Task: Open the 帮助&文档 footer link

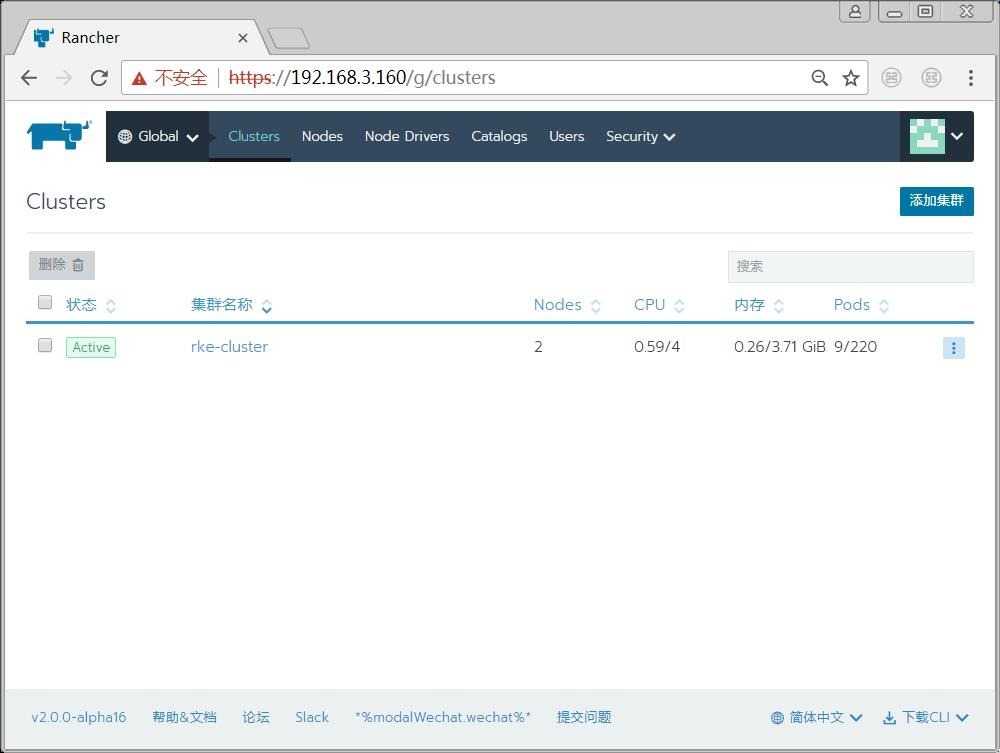Action: (x=184, y=717)
